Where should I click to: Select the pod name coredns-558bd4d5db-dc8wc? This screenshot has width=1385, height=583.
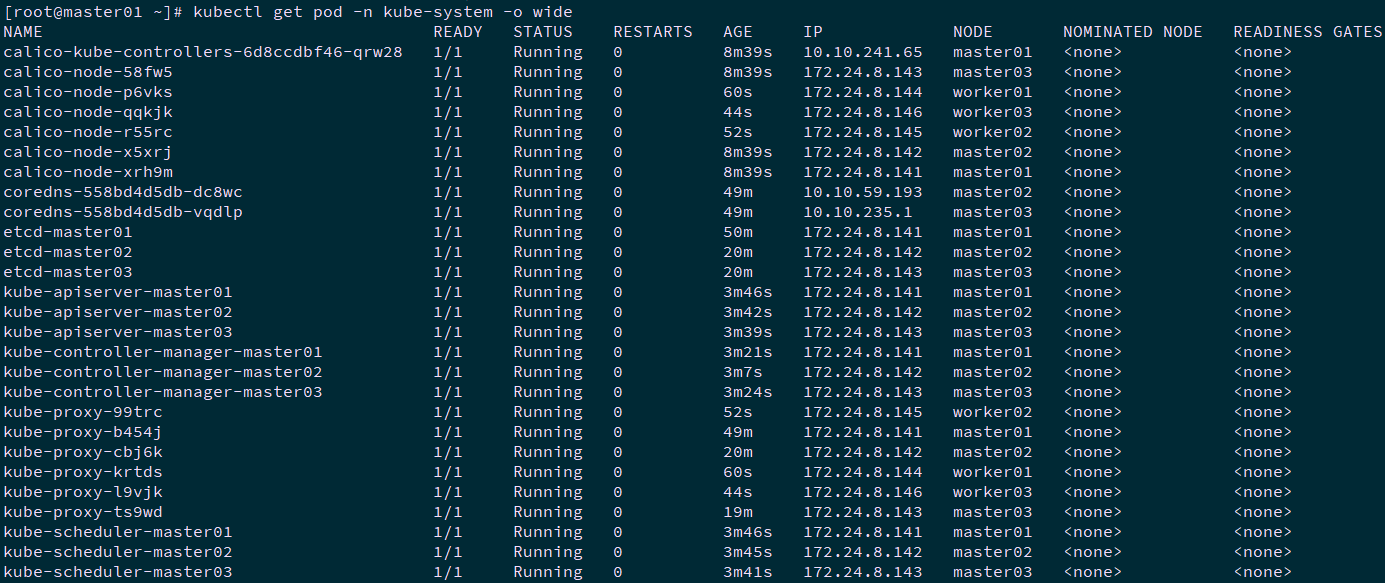[122, 192]
